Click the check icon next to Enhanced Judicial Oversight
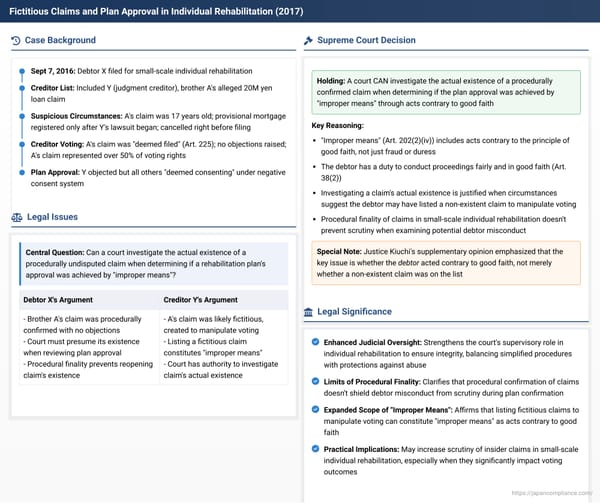600x503 pixels. tap(315, 342)
